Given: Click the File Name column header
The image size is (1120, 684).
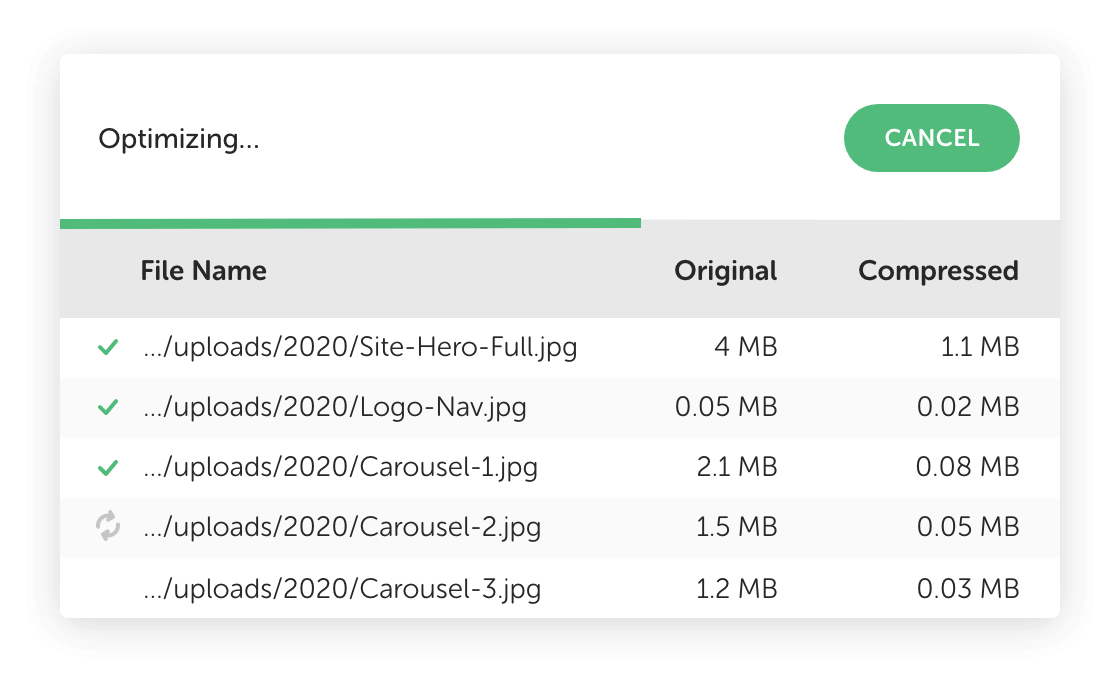Looking at the screenshot, I should pos(203,271).
